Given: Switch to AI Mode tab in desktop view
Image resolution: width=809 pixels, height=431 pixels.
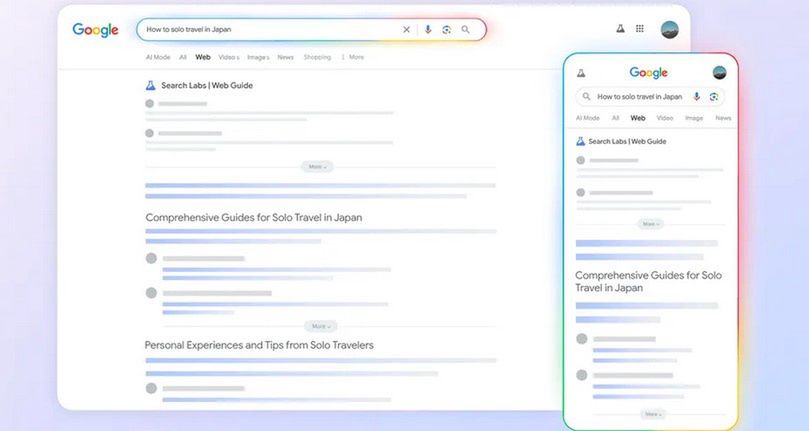Looking at the screenshot, I should [158, 57].
